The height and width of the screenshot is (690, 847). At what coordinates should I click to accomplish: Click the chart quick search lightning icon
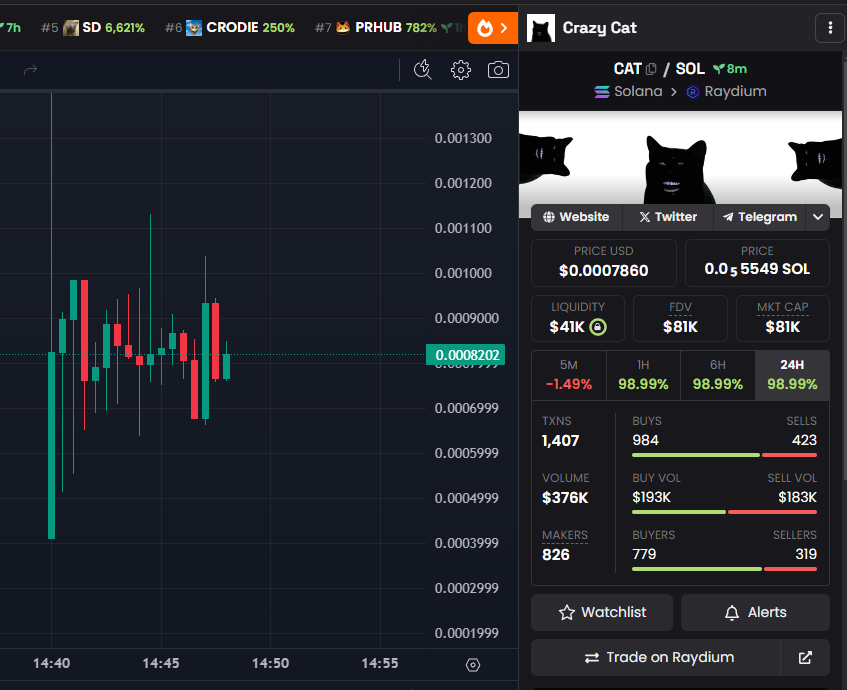tap(422, 70)
